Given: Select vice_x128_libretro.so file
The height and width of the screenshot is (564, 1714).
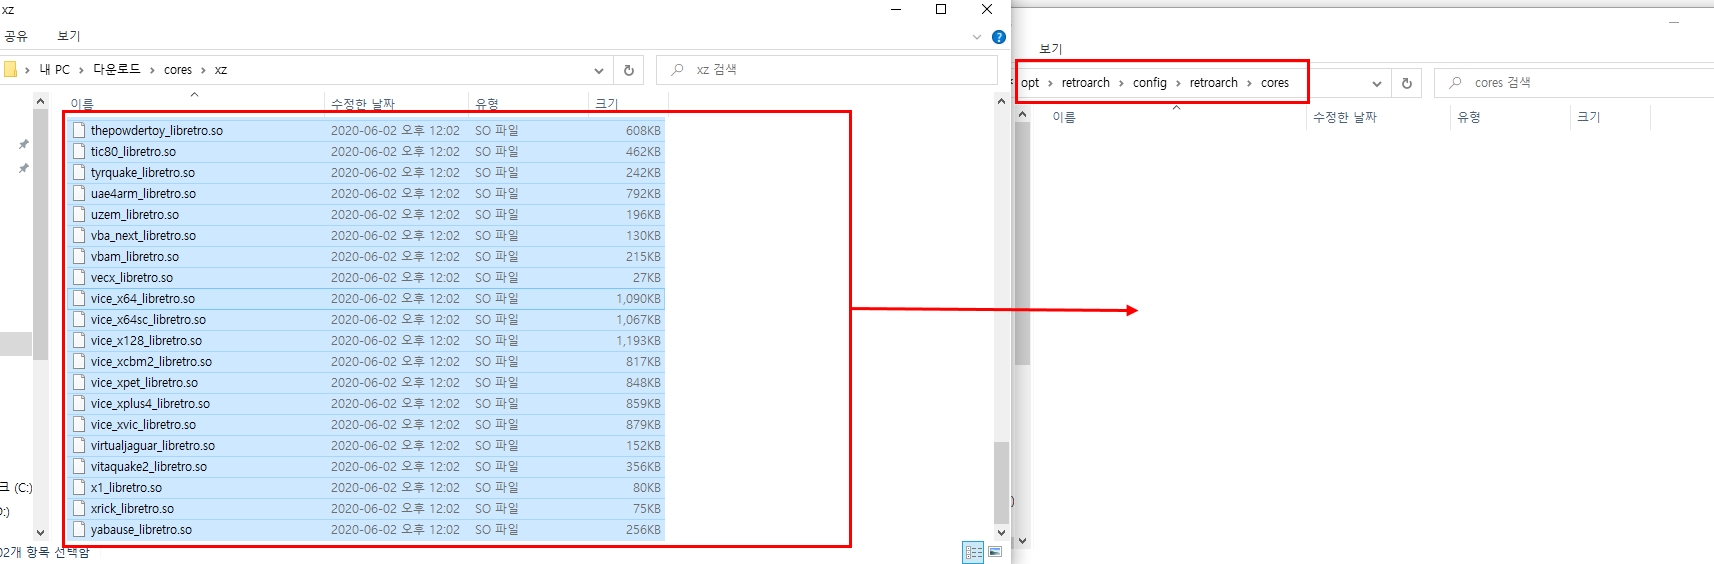Looking at the screenshot, I should coord(366,341).
